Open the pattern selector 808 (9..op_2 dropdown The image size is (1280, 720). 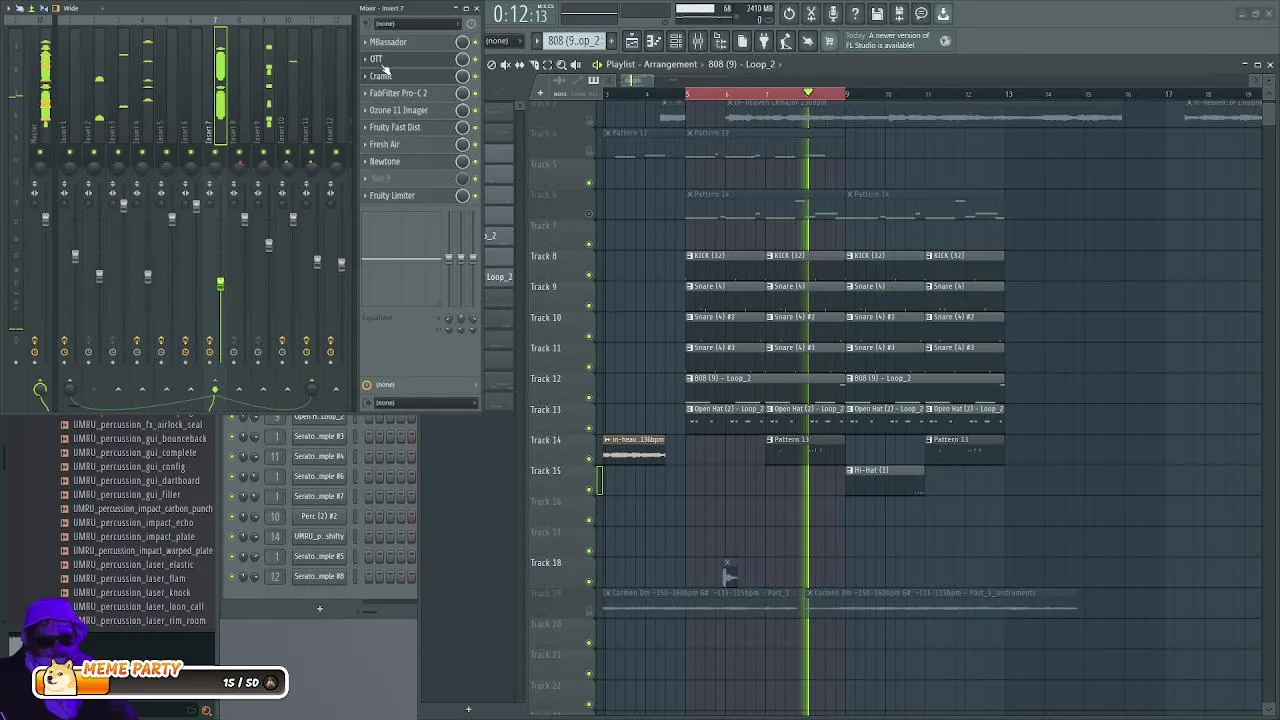[x=574, y=41]
